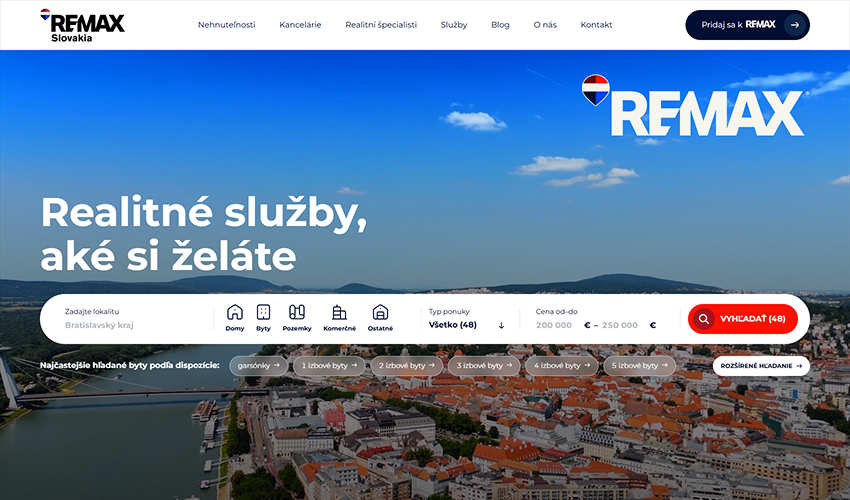Select the Domy property type icon
The height and width of the screenshot is (500, 850).
point(235,318)
